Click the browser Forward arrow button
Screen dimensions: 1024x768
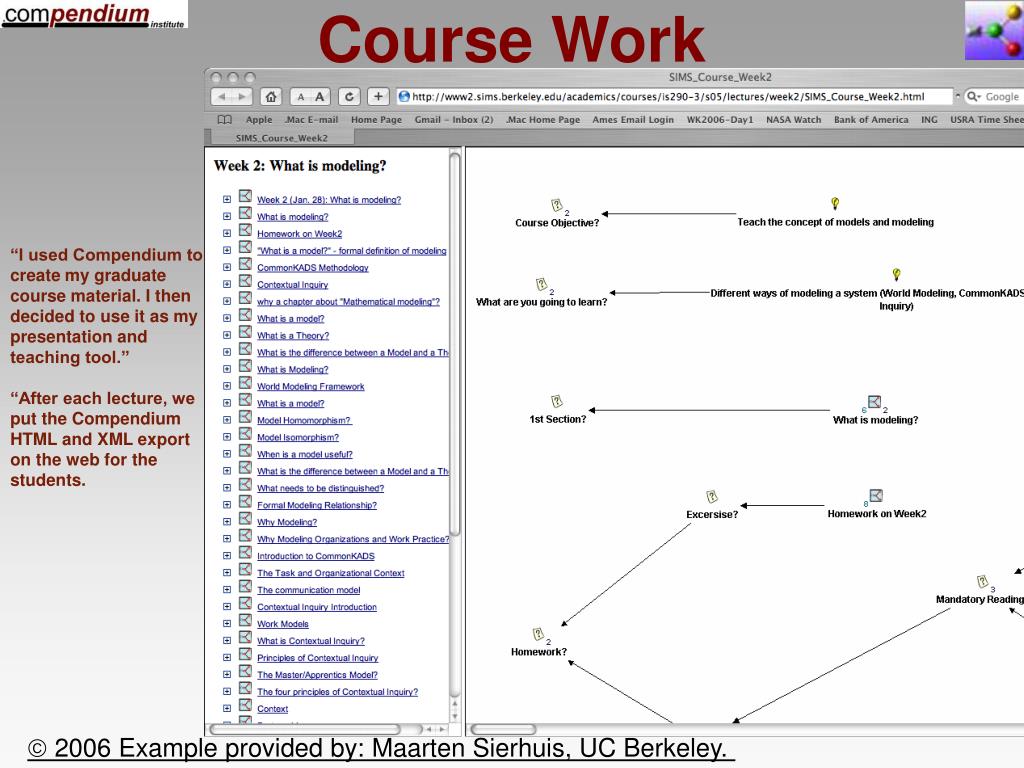point(242,97)
